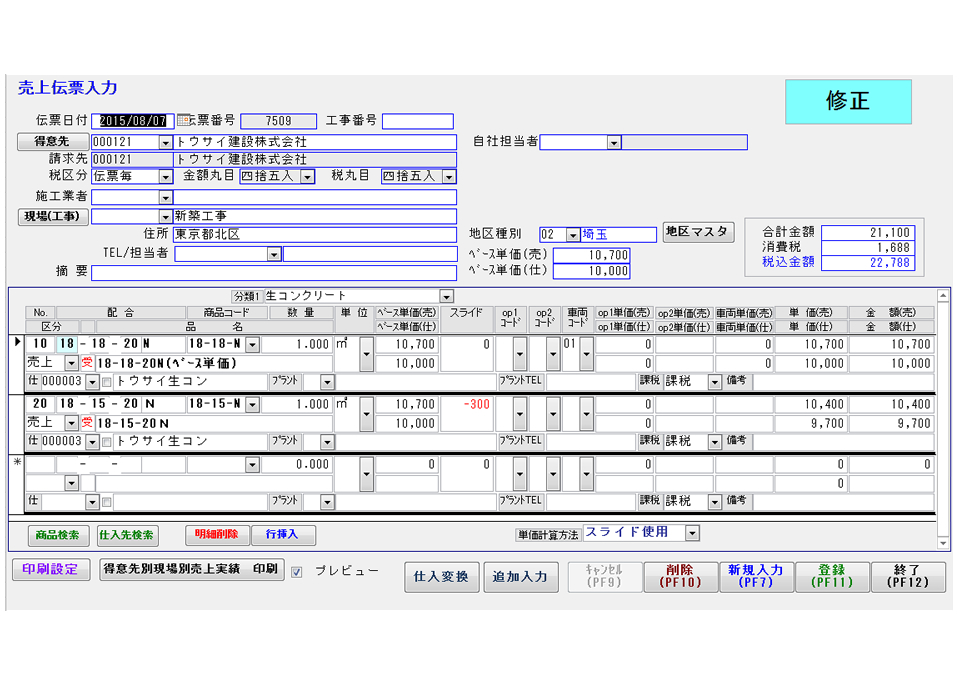Click the new-record asterisk row marker
Viewport: 960px width, 700px height.
tap(17, 464)
